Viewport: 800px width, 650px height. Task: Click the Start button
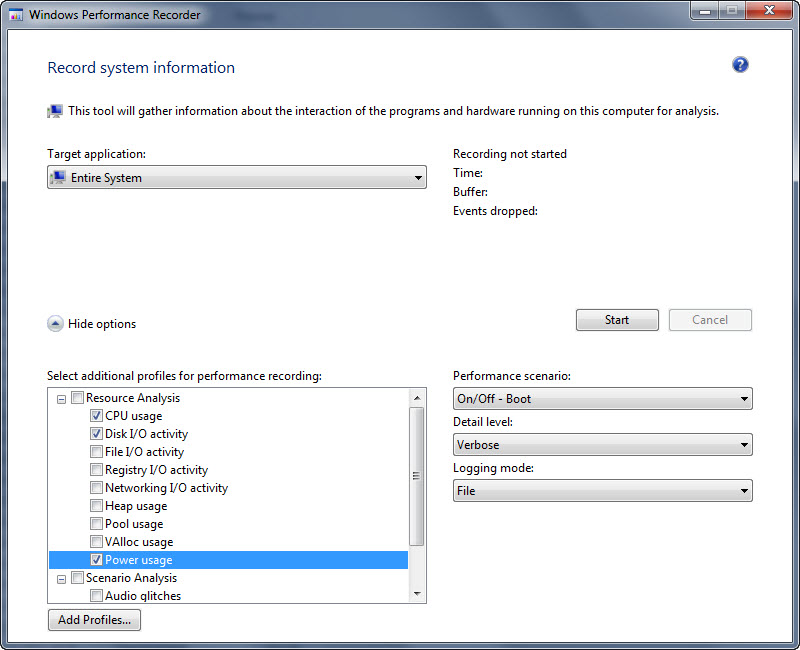point(617,320)
